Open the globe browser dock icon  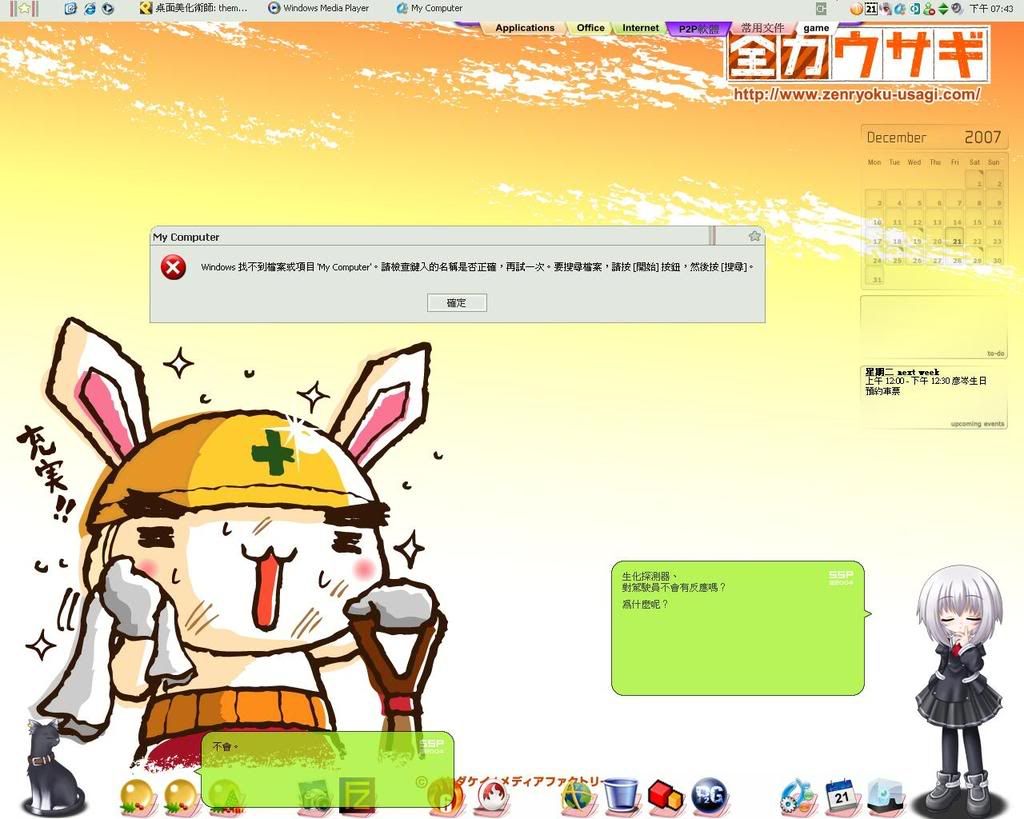[578, 795]
